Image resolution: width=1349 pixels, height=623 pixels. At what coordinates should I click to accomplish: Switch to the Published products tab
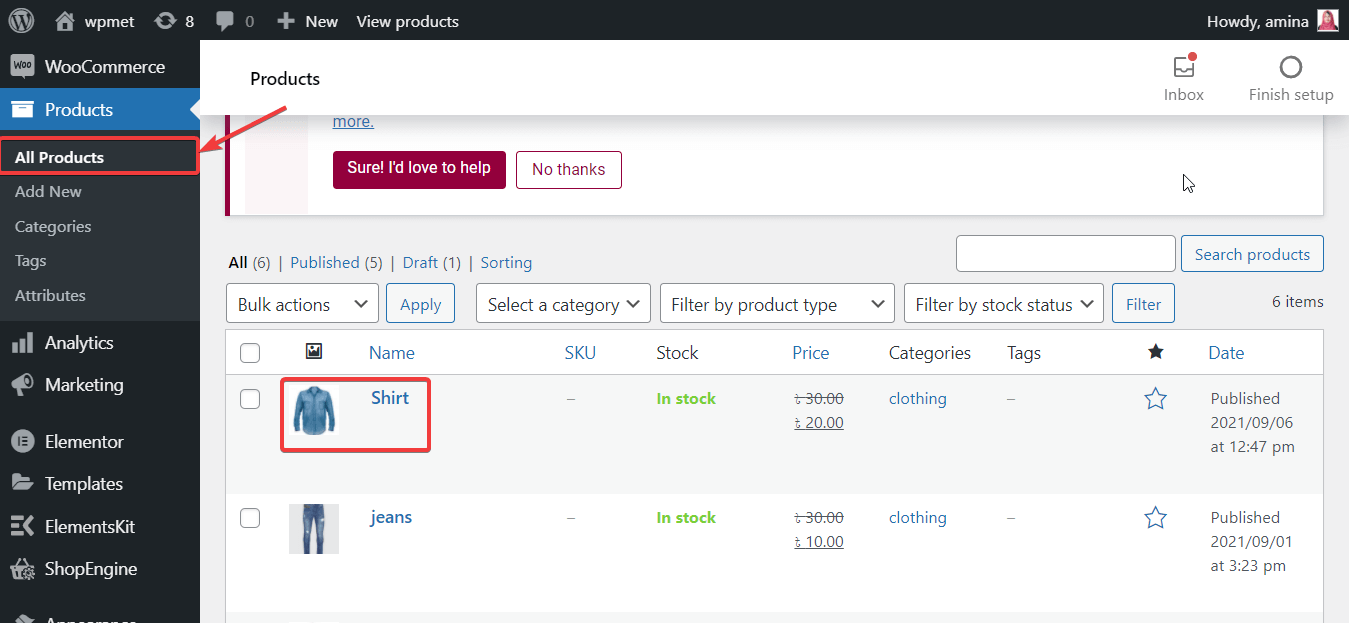click(x=325, y=263)
